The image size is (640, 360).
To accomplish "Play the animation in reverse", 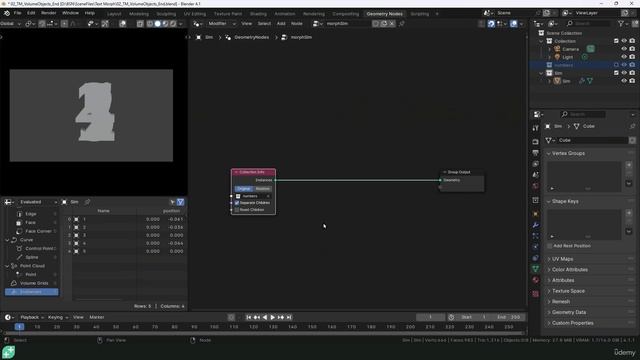I will (264, 317).
